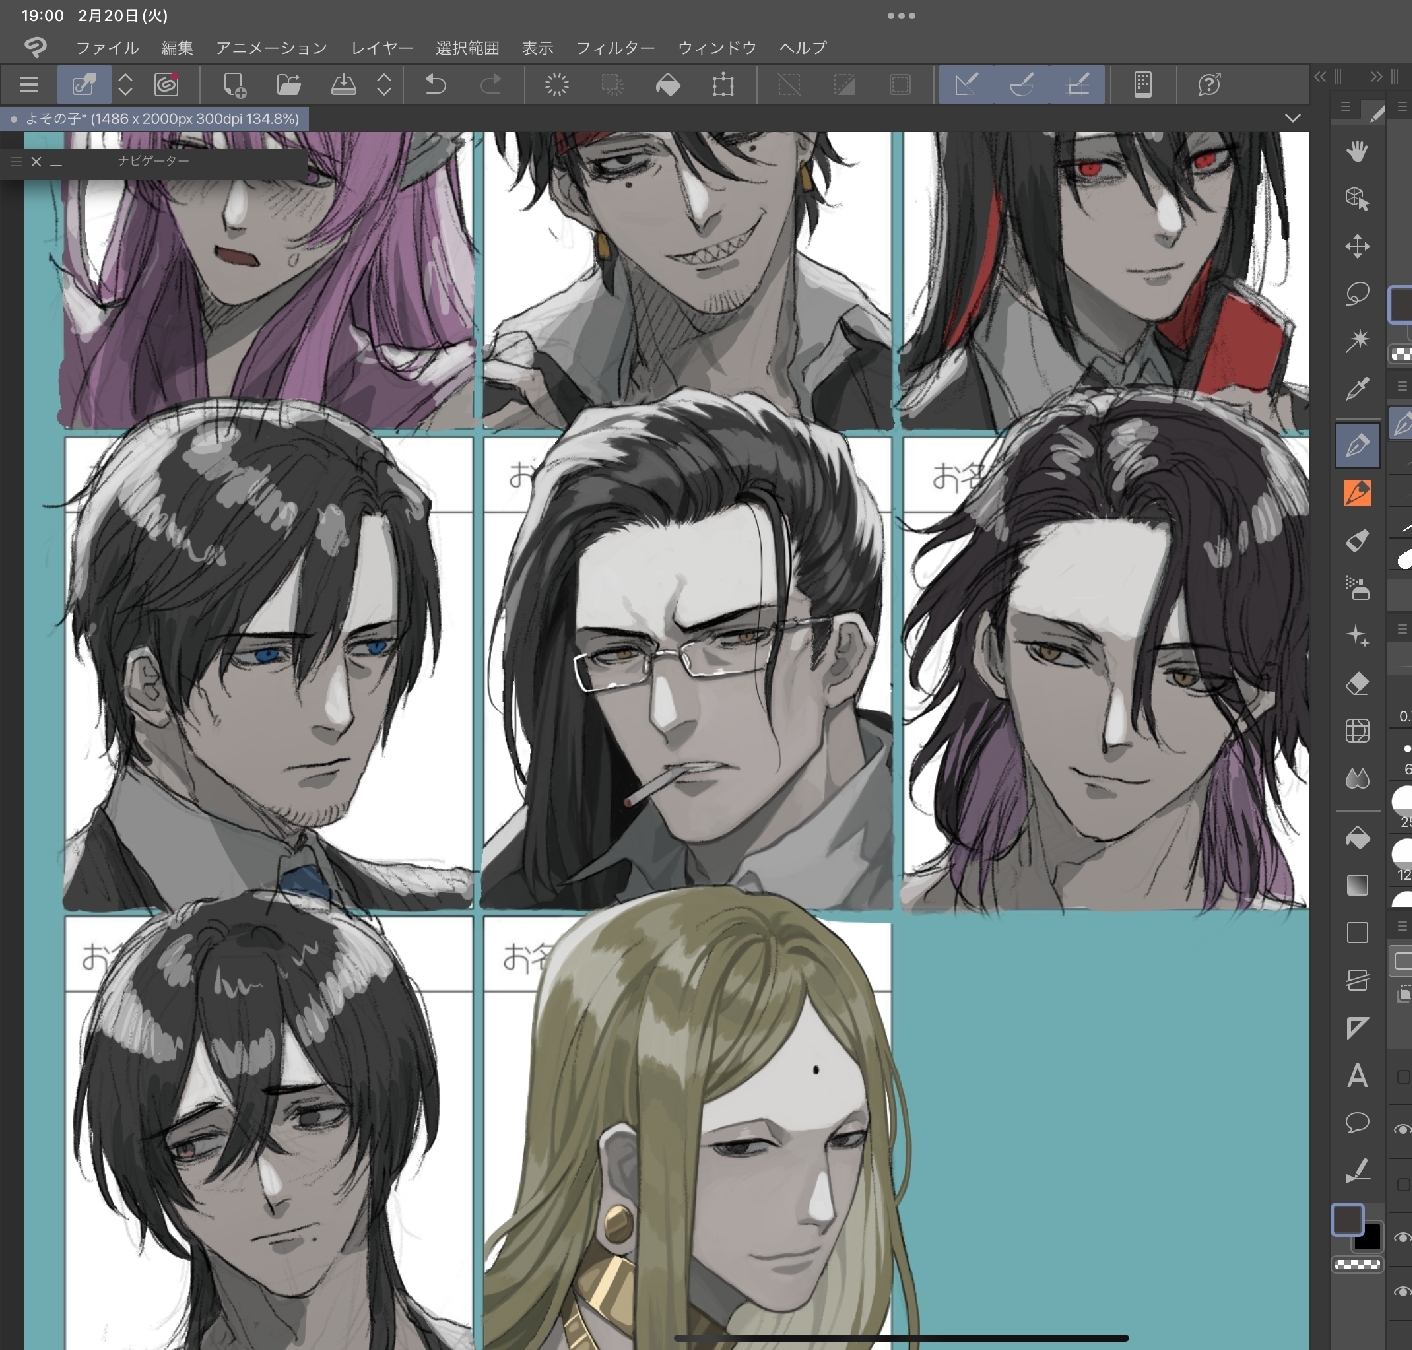Toggle snap to grid button
Viewport: 1412px width, 1350px height.
pos(1078,85)
